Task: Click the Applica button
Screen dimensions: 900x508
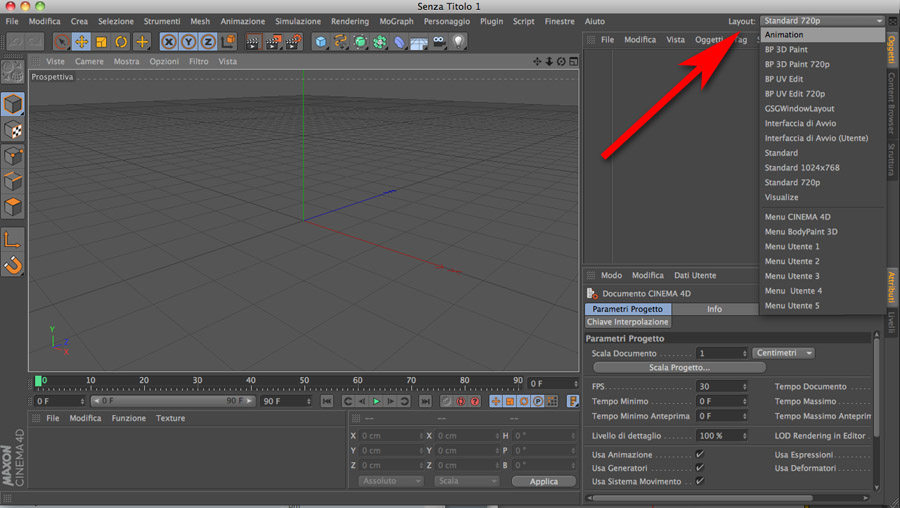Action: click(x=544, y=481)
